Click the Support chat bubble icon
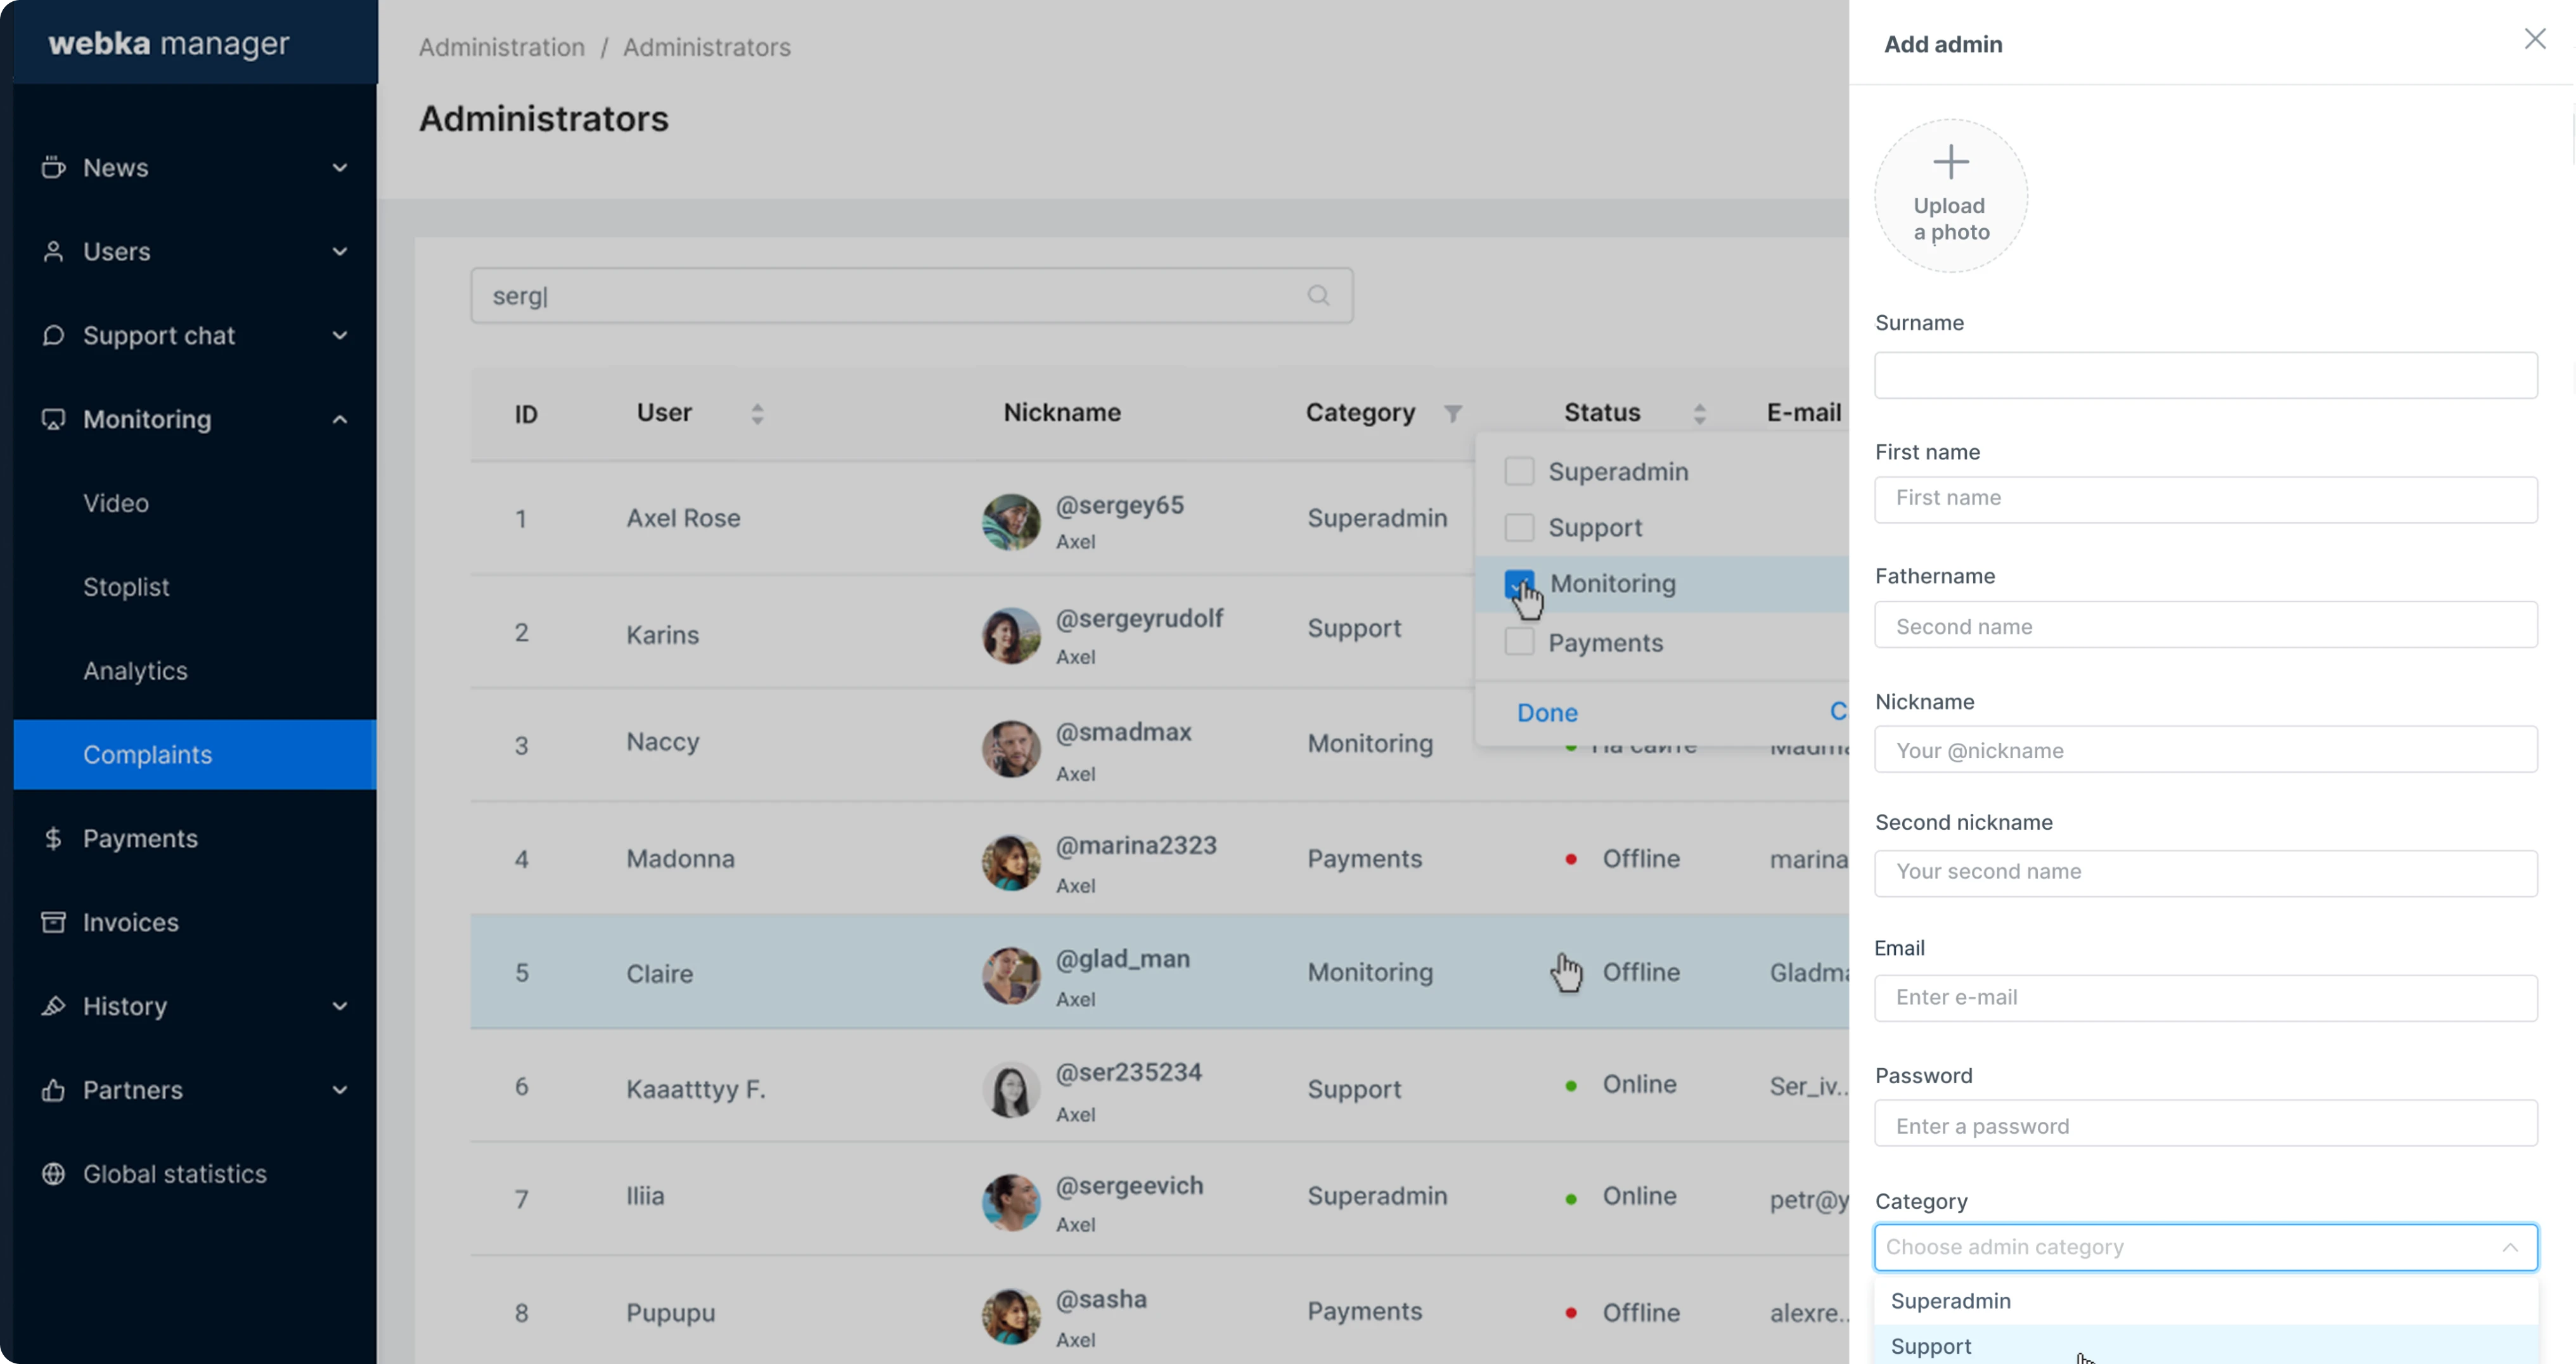Screen dimensions: 2576x1364 point(53,335)
